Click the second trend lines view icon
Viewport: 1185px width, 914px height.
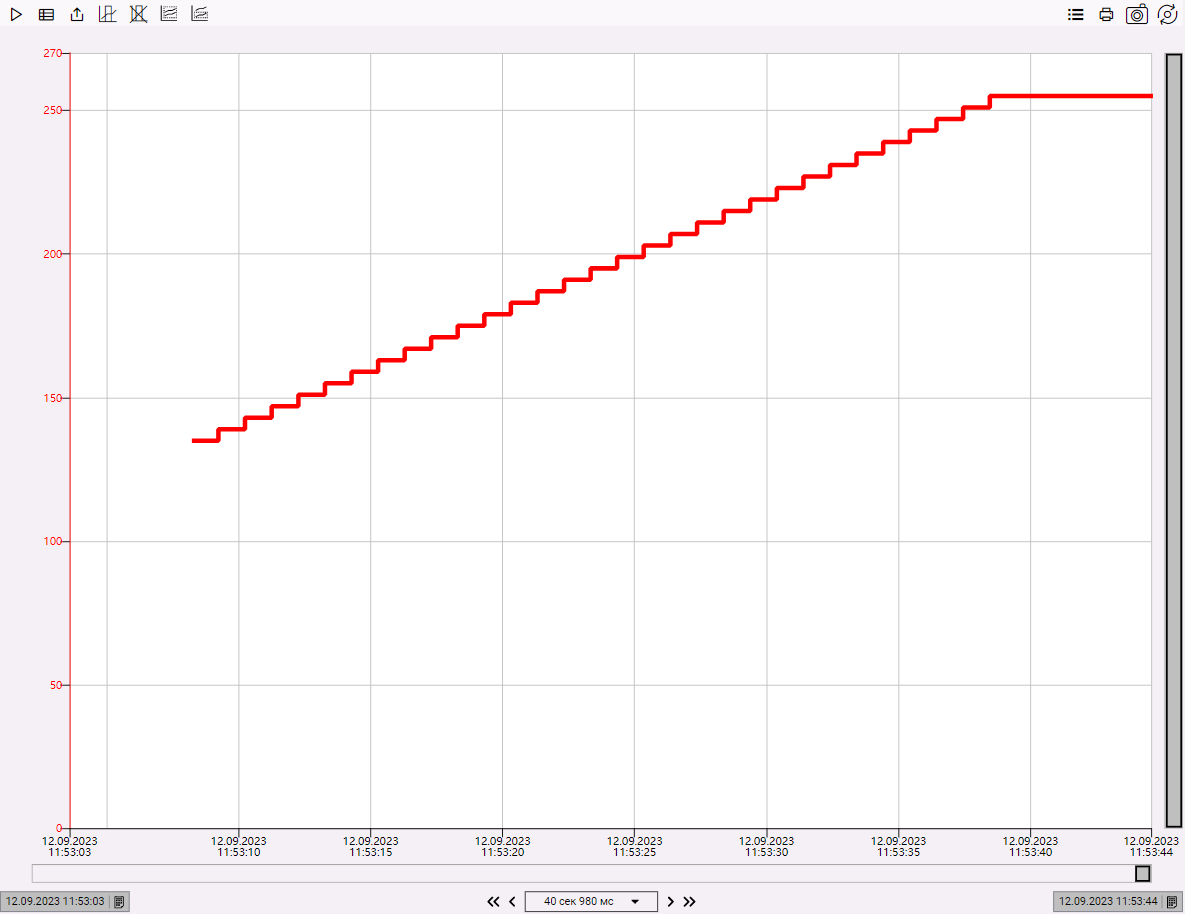200,15
